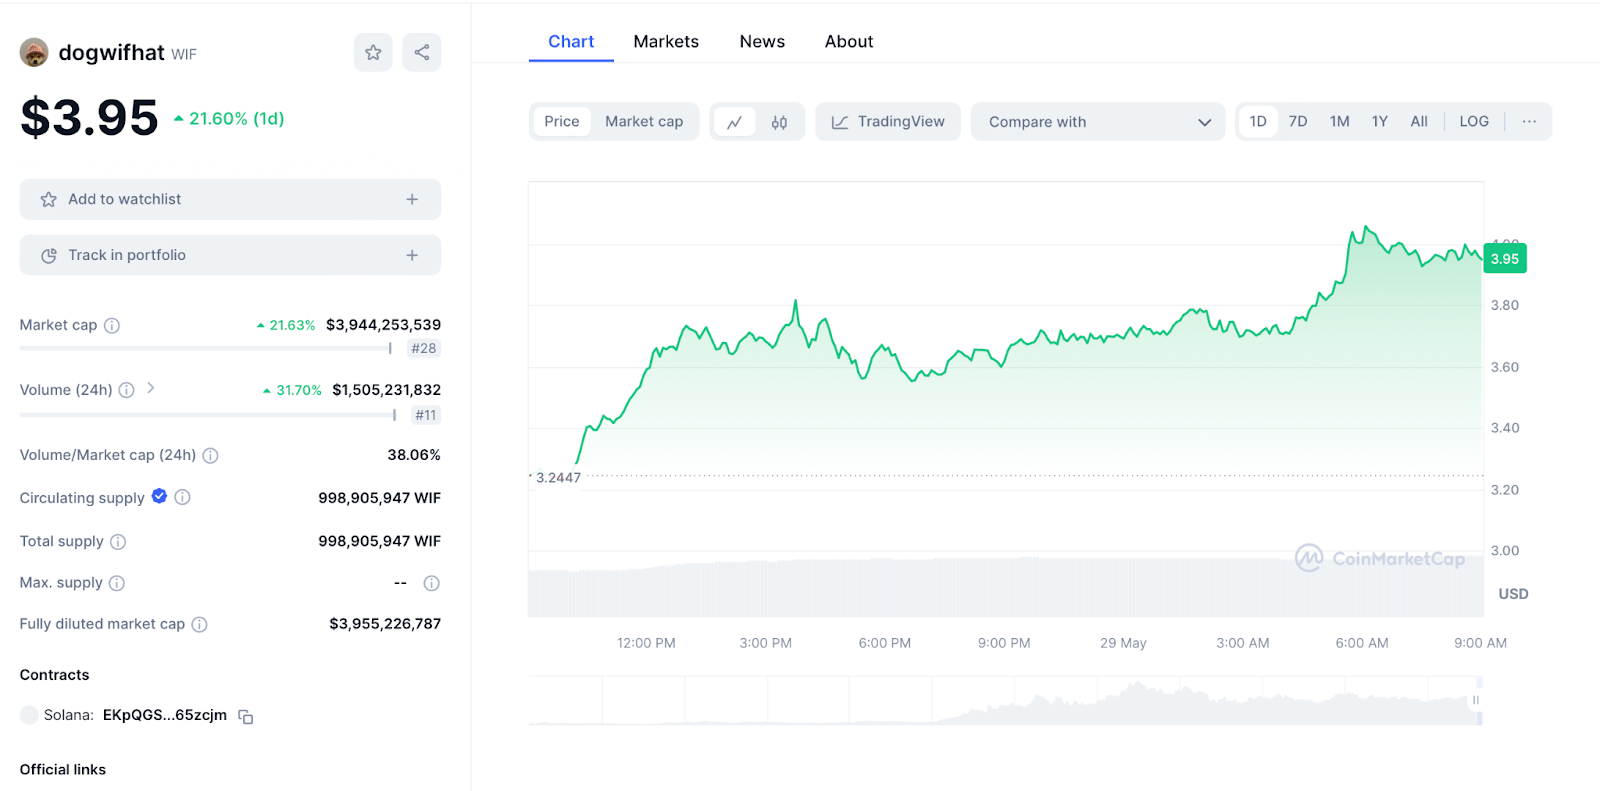Click Solana contract EKpQGS...65zcjm link
The height and width of the screenshot is (791, 1600).
165,715
